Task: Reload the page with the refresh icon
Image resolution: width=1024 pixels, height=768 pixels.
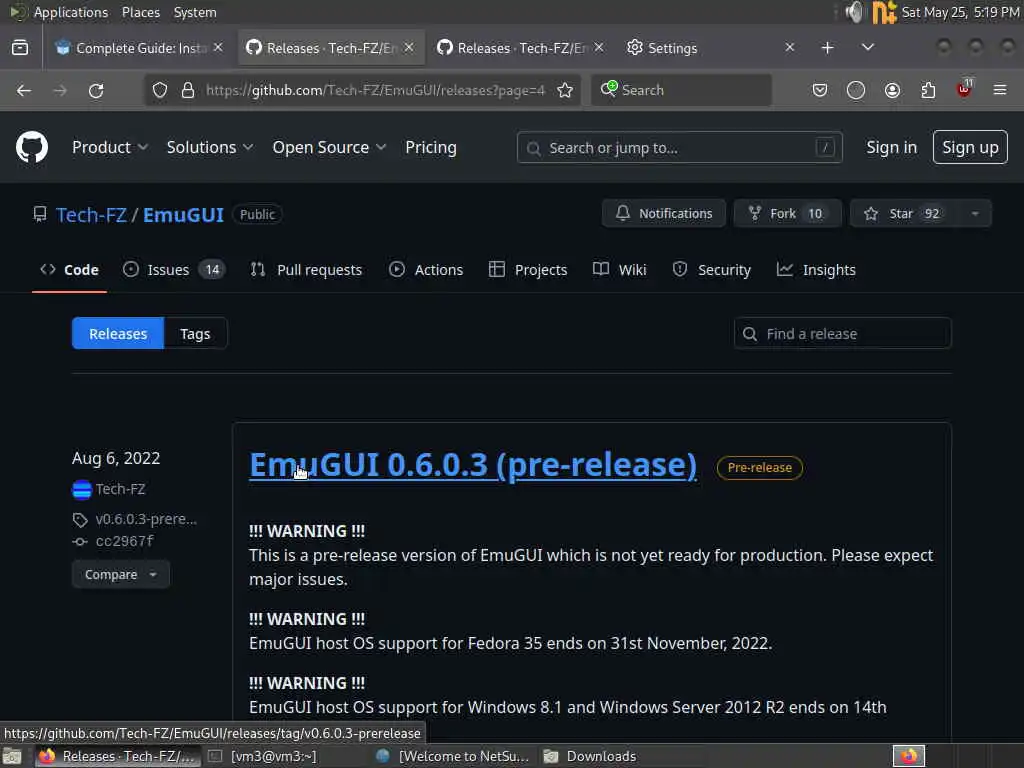Action: (x=96, y=90)
